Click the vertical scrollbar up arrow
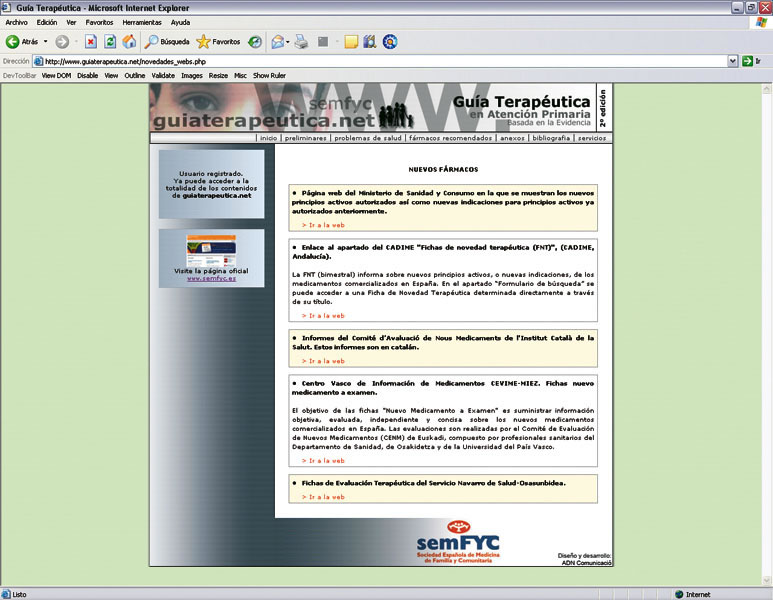Image resolution: width=773 pixels, height=600 pixels. [767, 89]
